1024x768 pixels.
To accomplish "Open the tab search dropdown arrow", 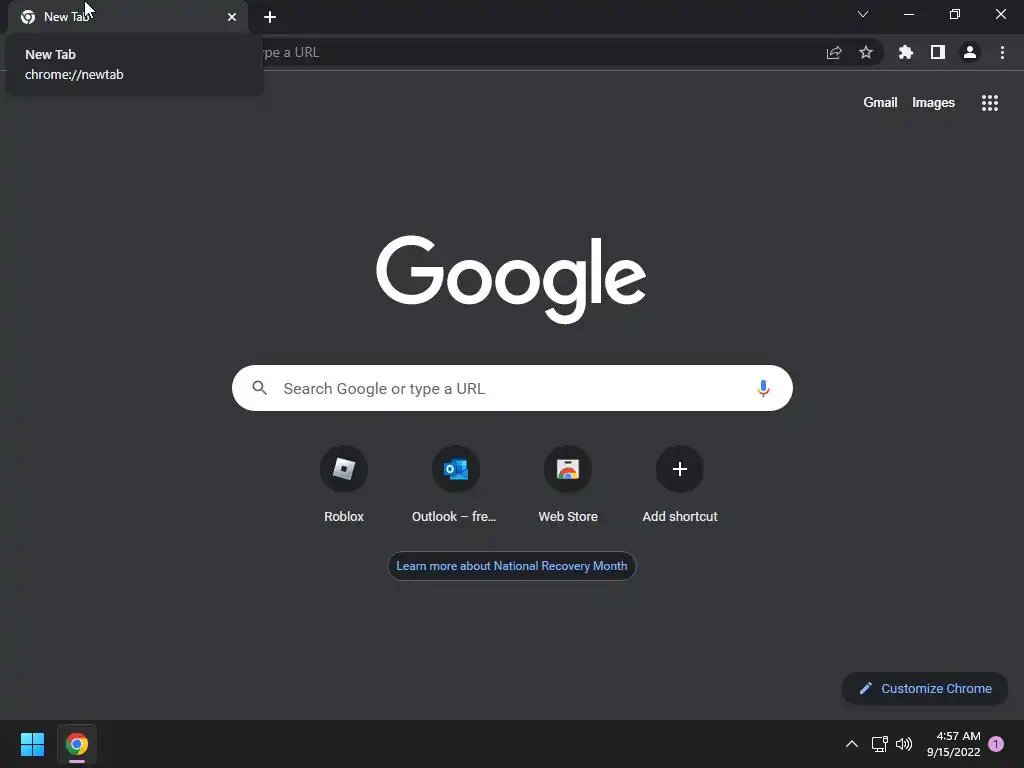I will (x=863, y=14).
